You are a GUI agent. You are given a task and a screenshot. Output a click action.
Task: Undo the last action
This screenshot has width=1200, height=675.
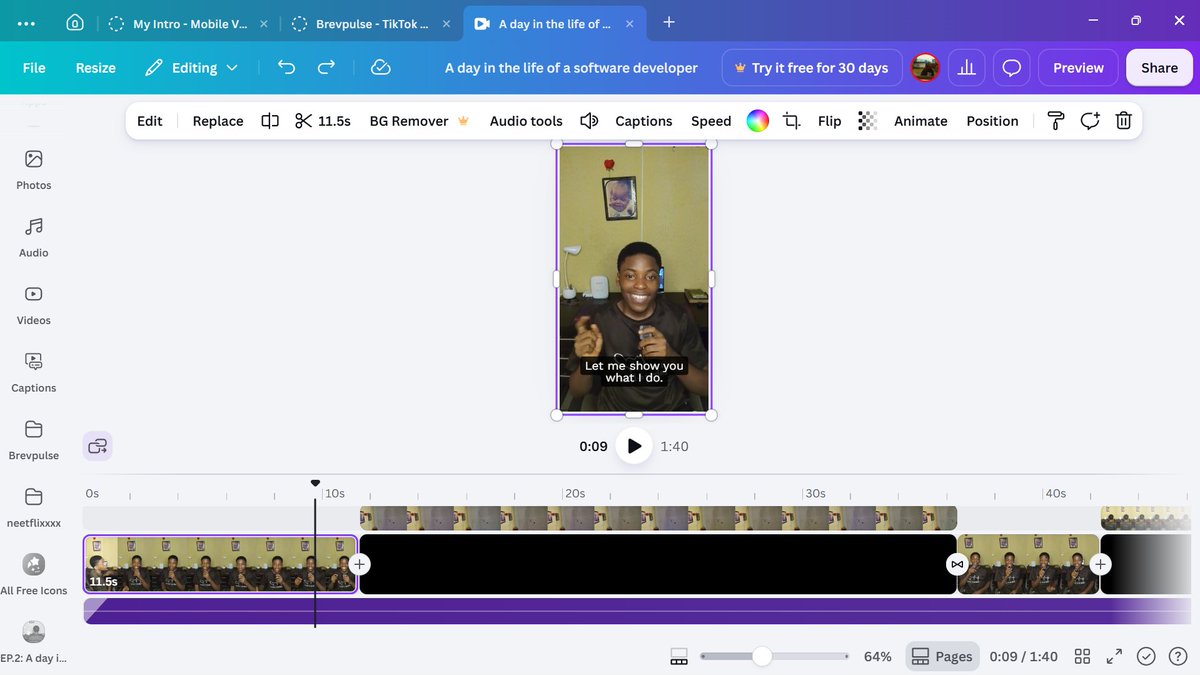click(x=287, y=67)
